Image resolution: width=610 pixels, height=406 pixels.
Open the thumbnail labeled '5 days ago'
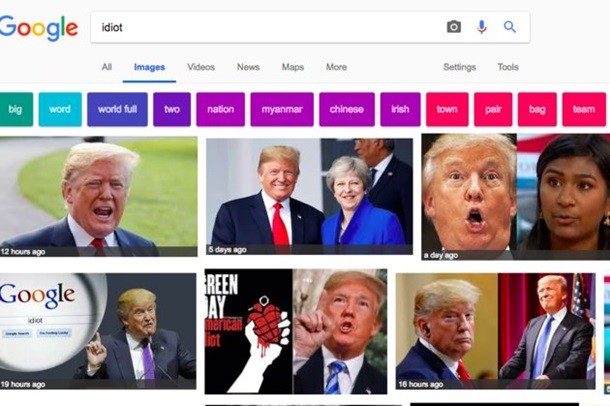(x=309, y=194)
